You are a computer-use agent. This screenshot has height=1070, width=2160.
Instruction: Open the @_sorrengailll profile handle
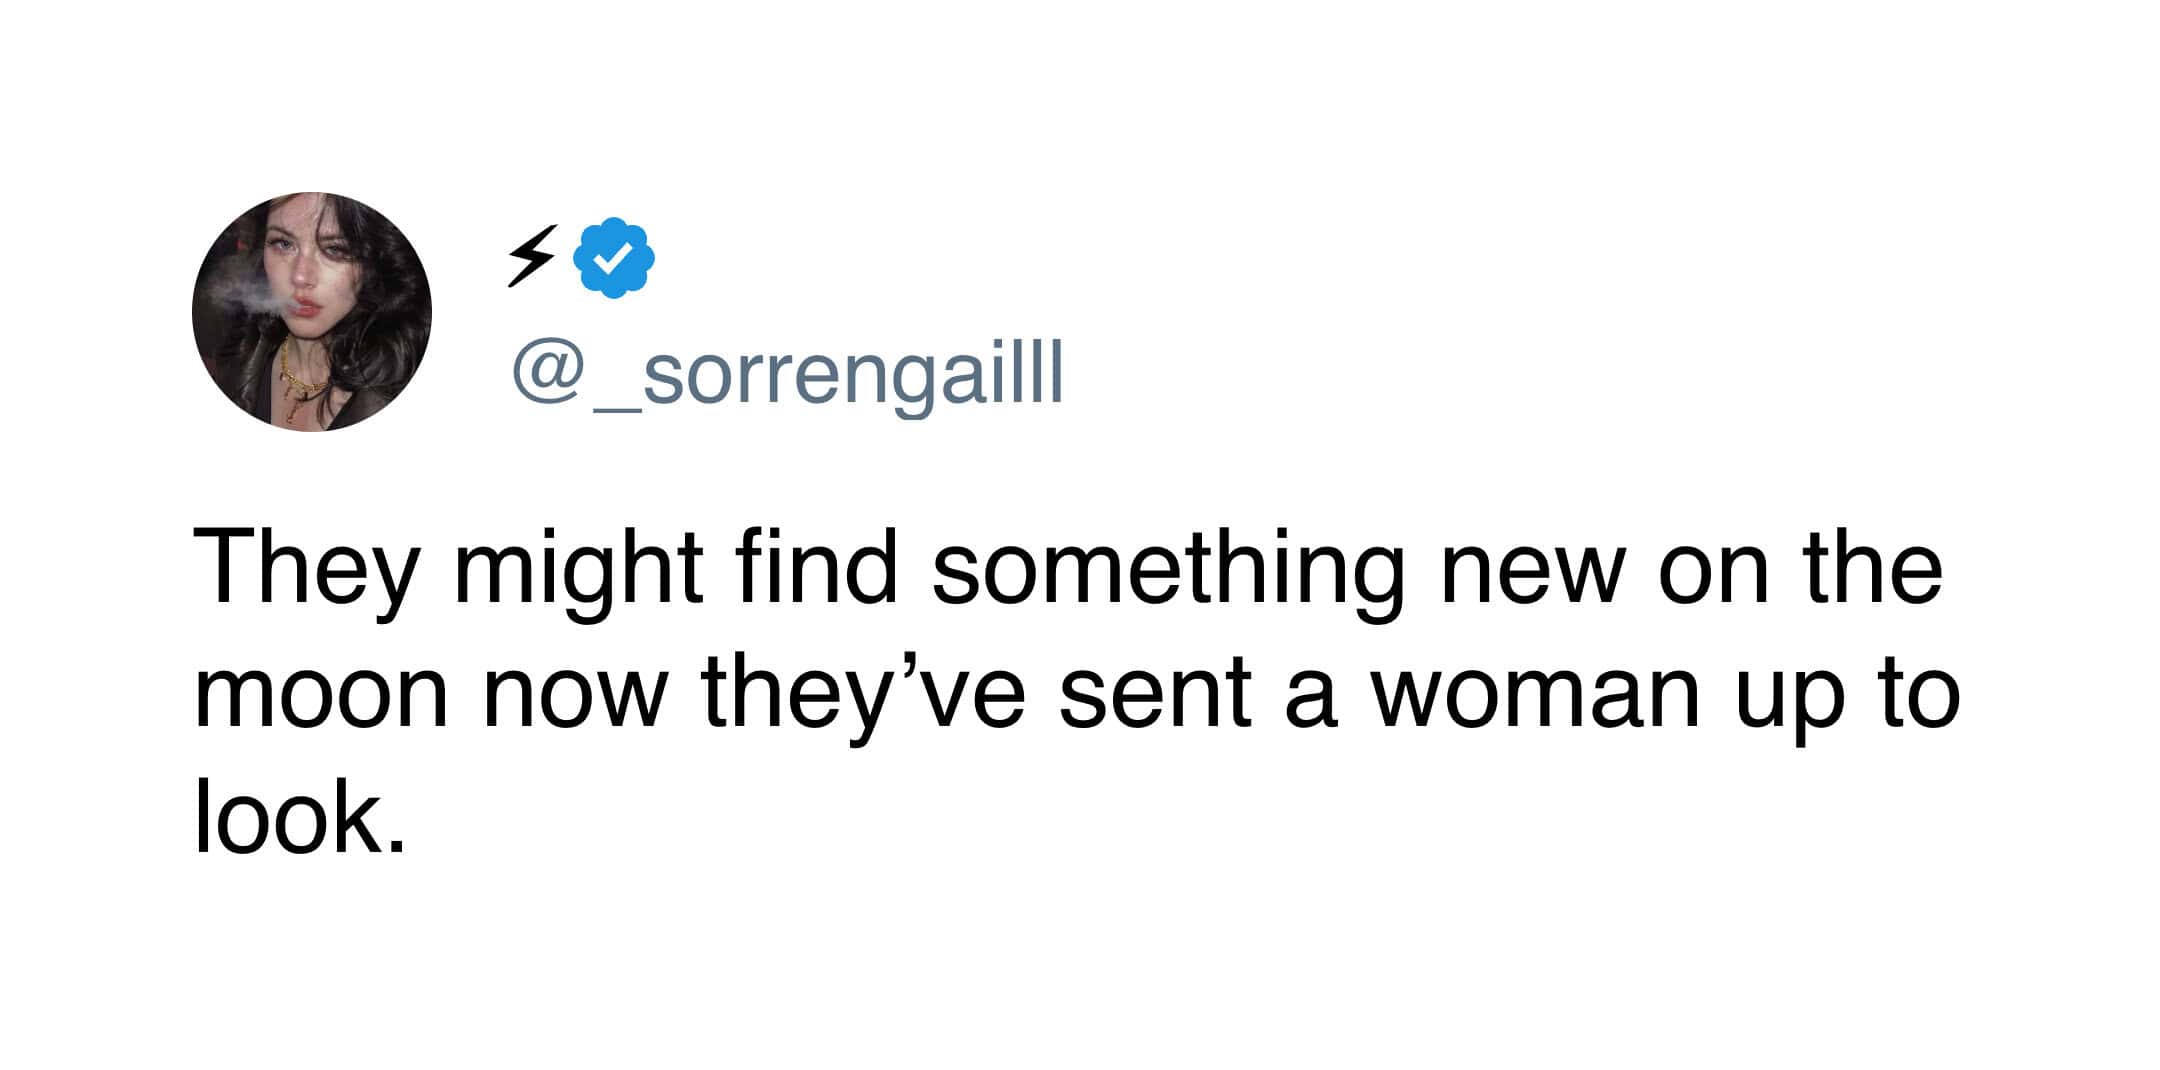coord(788,375)
